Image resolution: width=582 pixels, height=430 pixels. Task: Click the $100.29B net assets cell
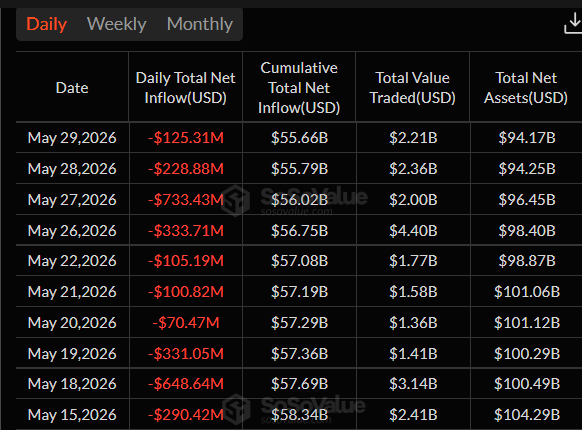pyautogui.click(x=527, y=354)
